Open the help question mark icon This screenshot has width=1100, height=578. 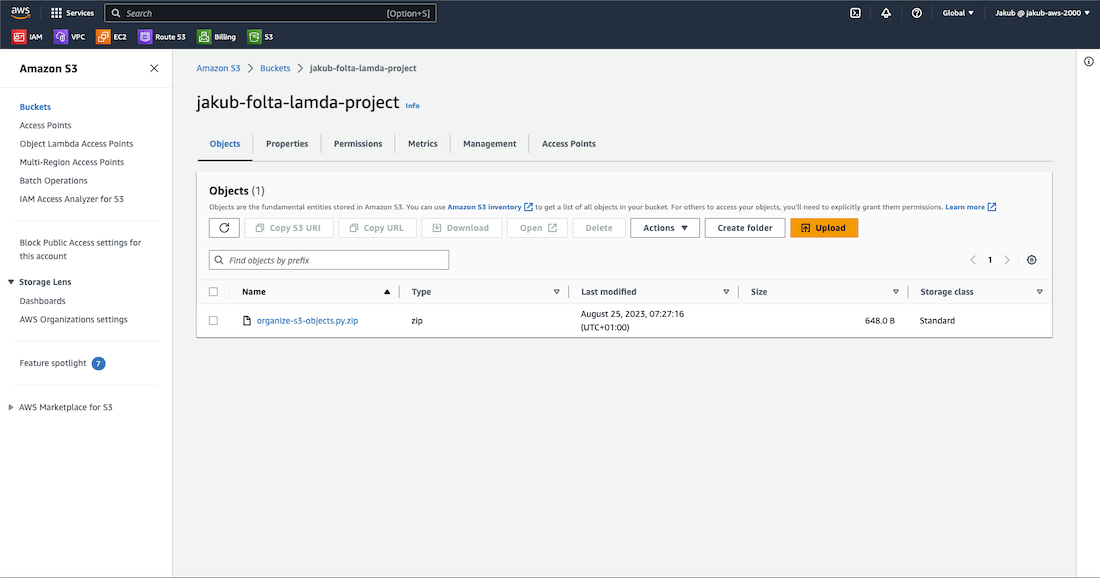tap(916, 13)
